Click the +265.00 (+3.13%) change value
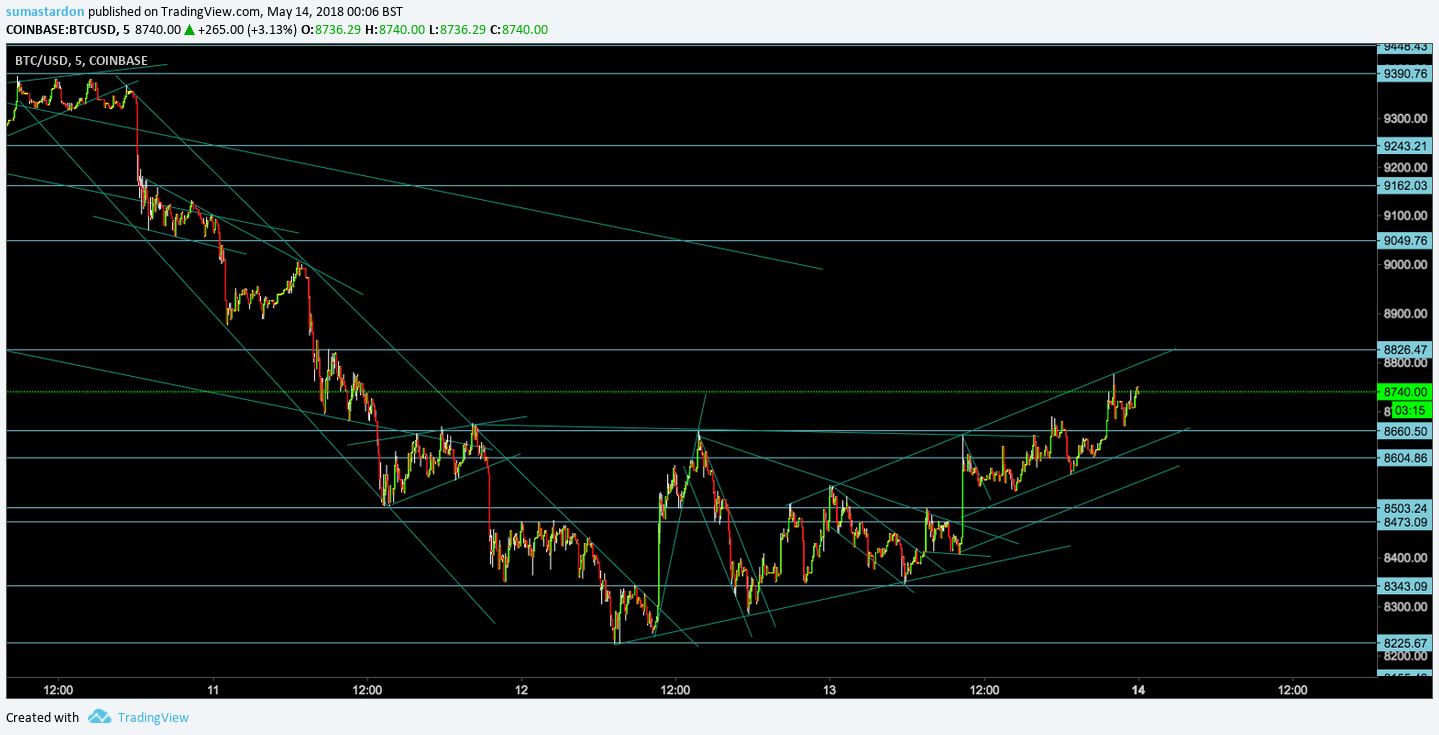 click(x=247, y=29)
